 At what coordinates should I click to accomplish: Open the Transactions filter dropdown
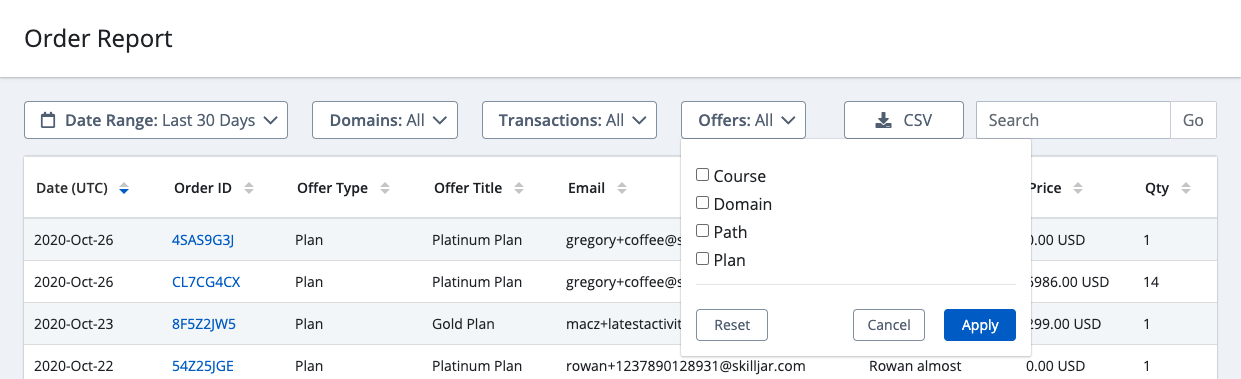click(569, 120)
